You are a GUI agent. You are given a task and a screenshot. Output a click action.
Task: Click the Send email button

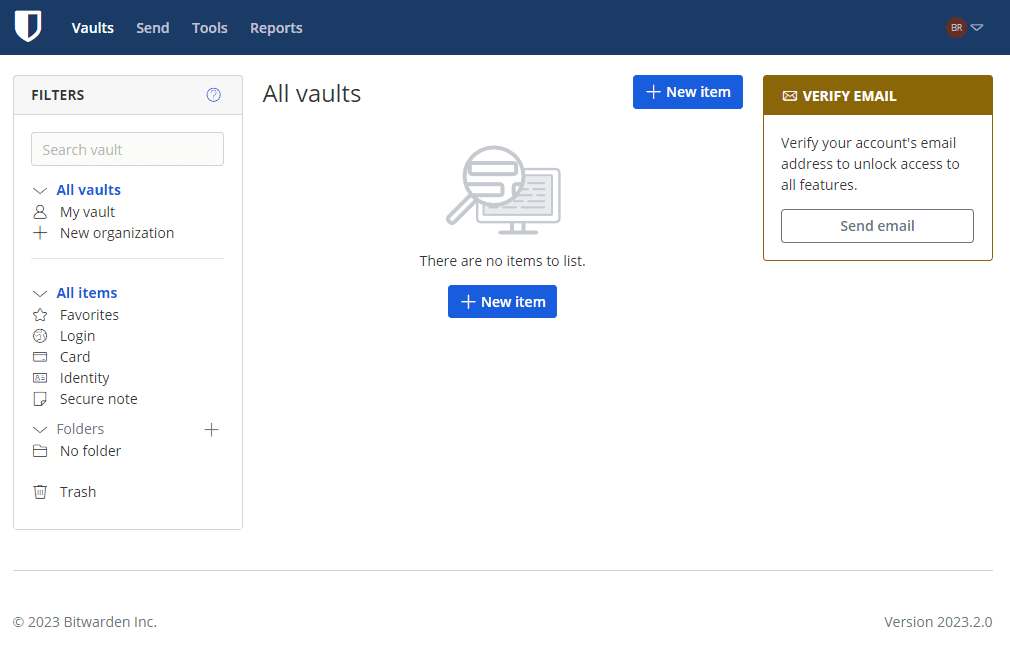click(877, 226)
